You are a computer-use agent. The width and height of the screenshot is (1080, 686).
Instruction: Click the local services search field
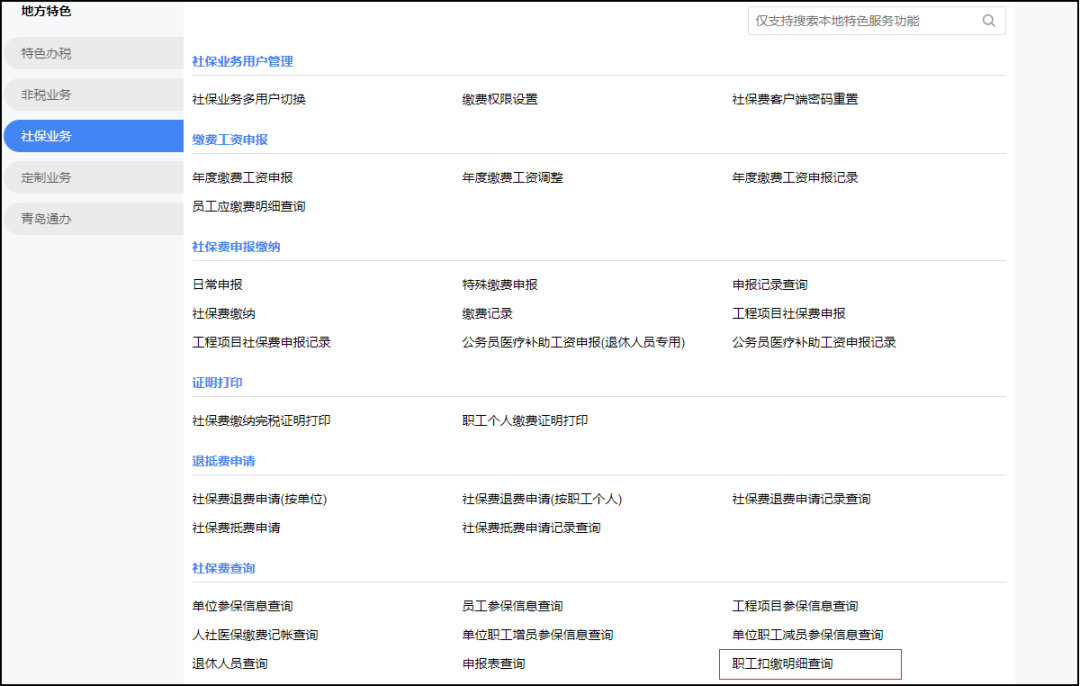(860, 21)
